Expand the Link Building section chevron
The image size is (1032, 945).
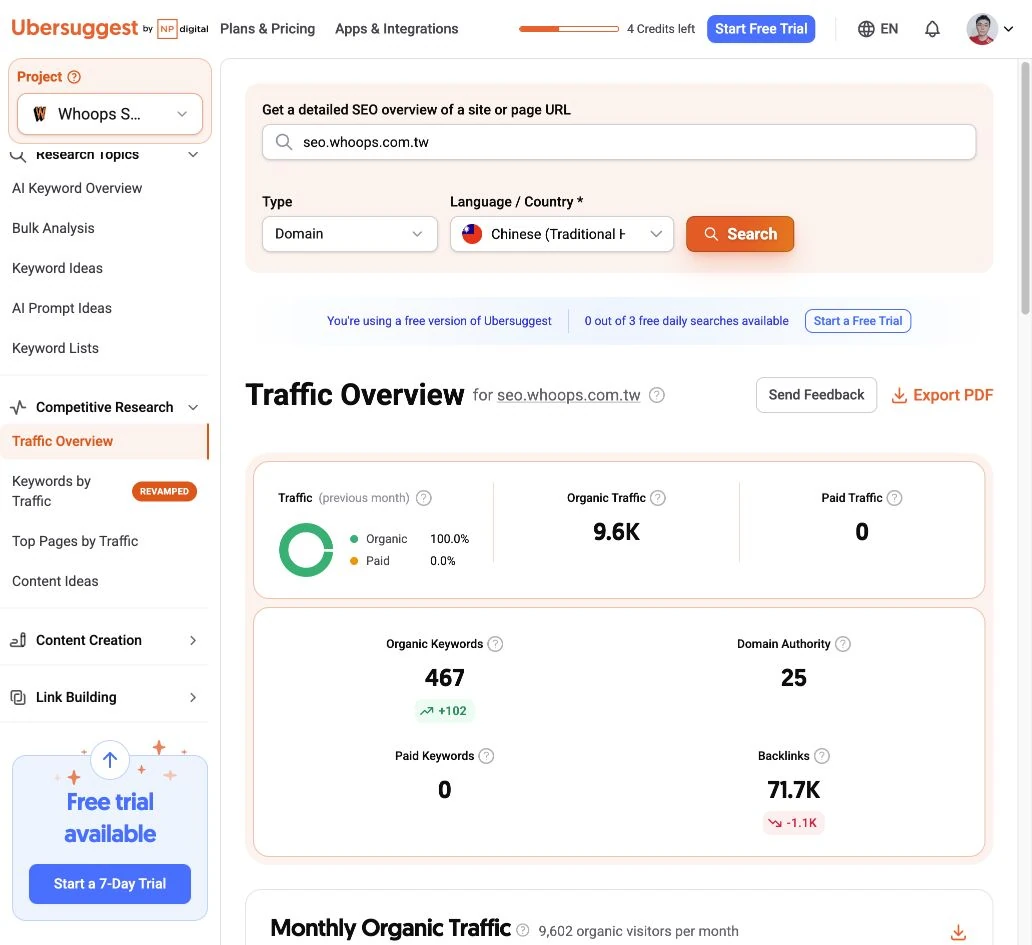click(x=193, y=697)
